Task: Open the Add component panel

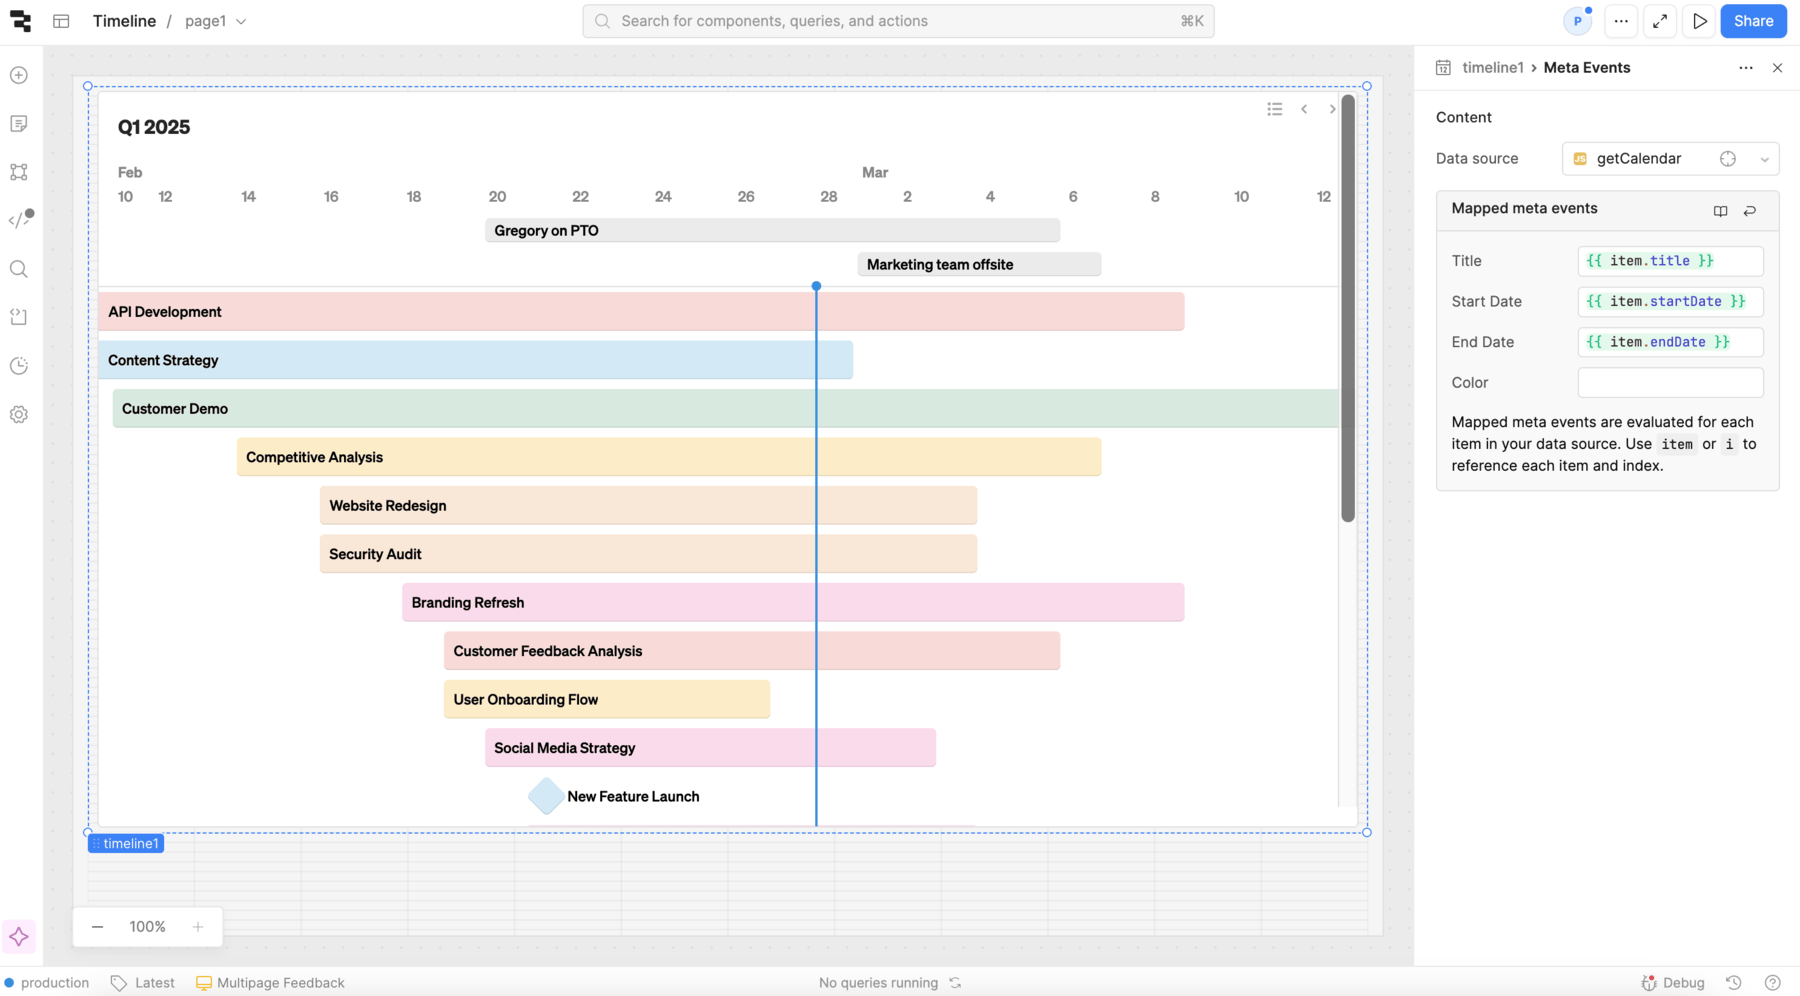Action: click(19, 75)
